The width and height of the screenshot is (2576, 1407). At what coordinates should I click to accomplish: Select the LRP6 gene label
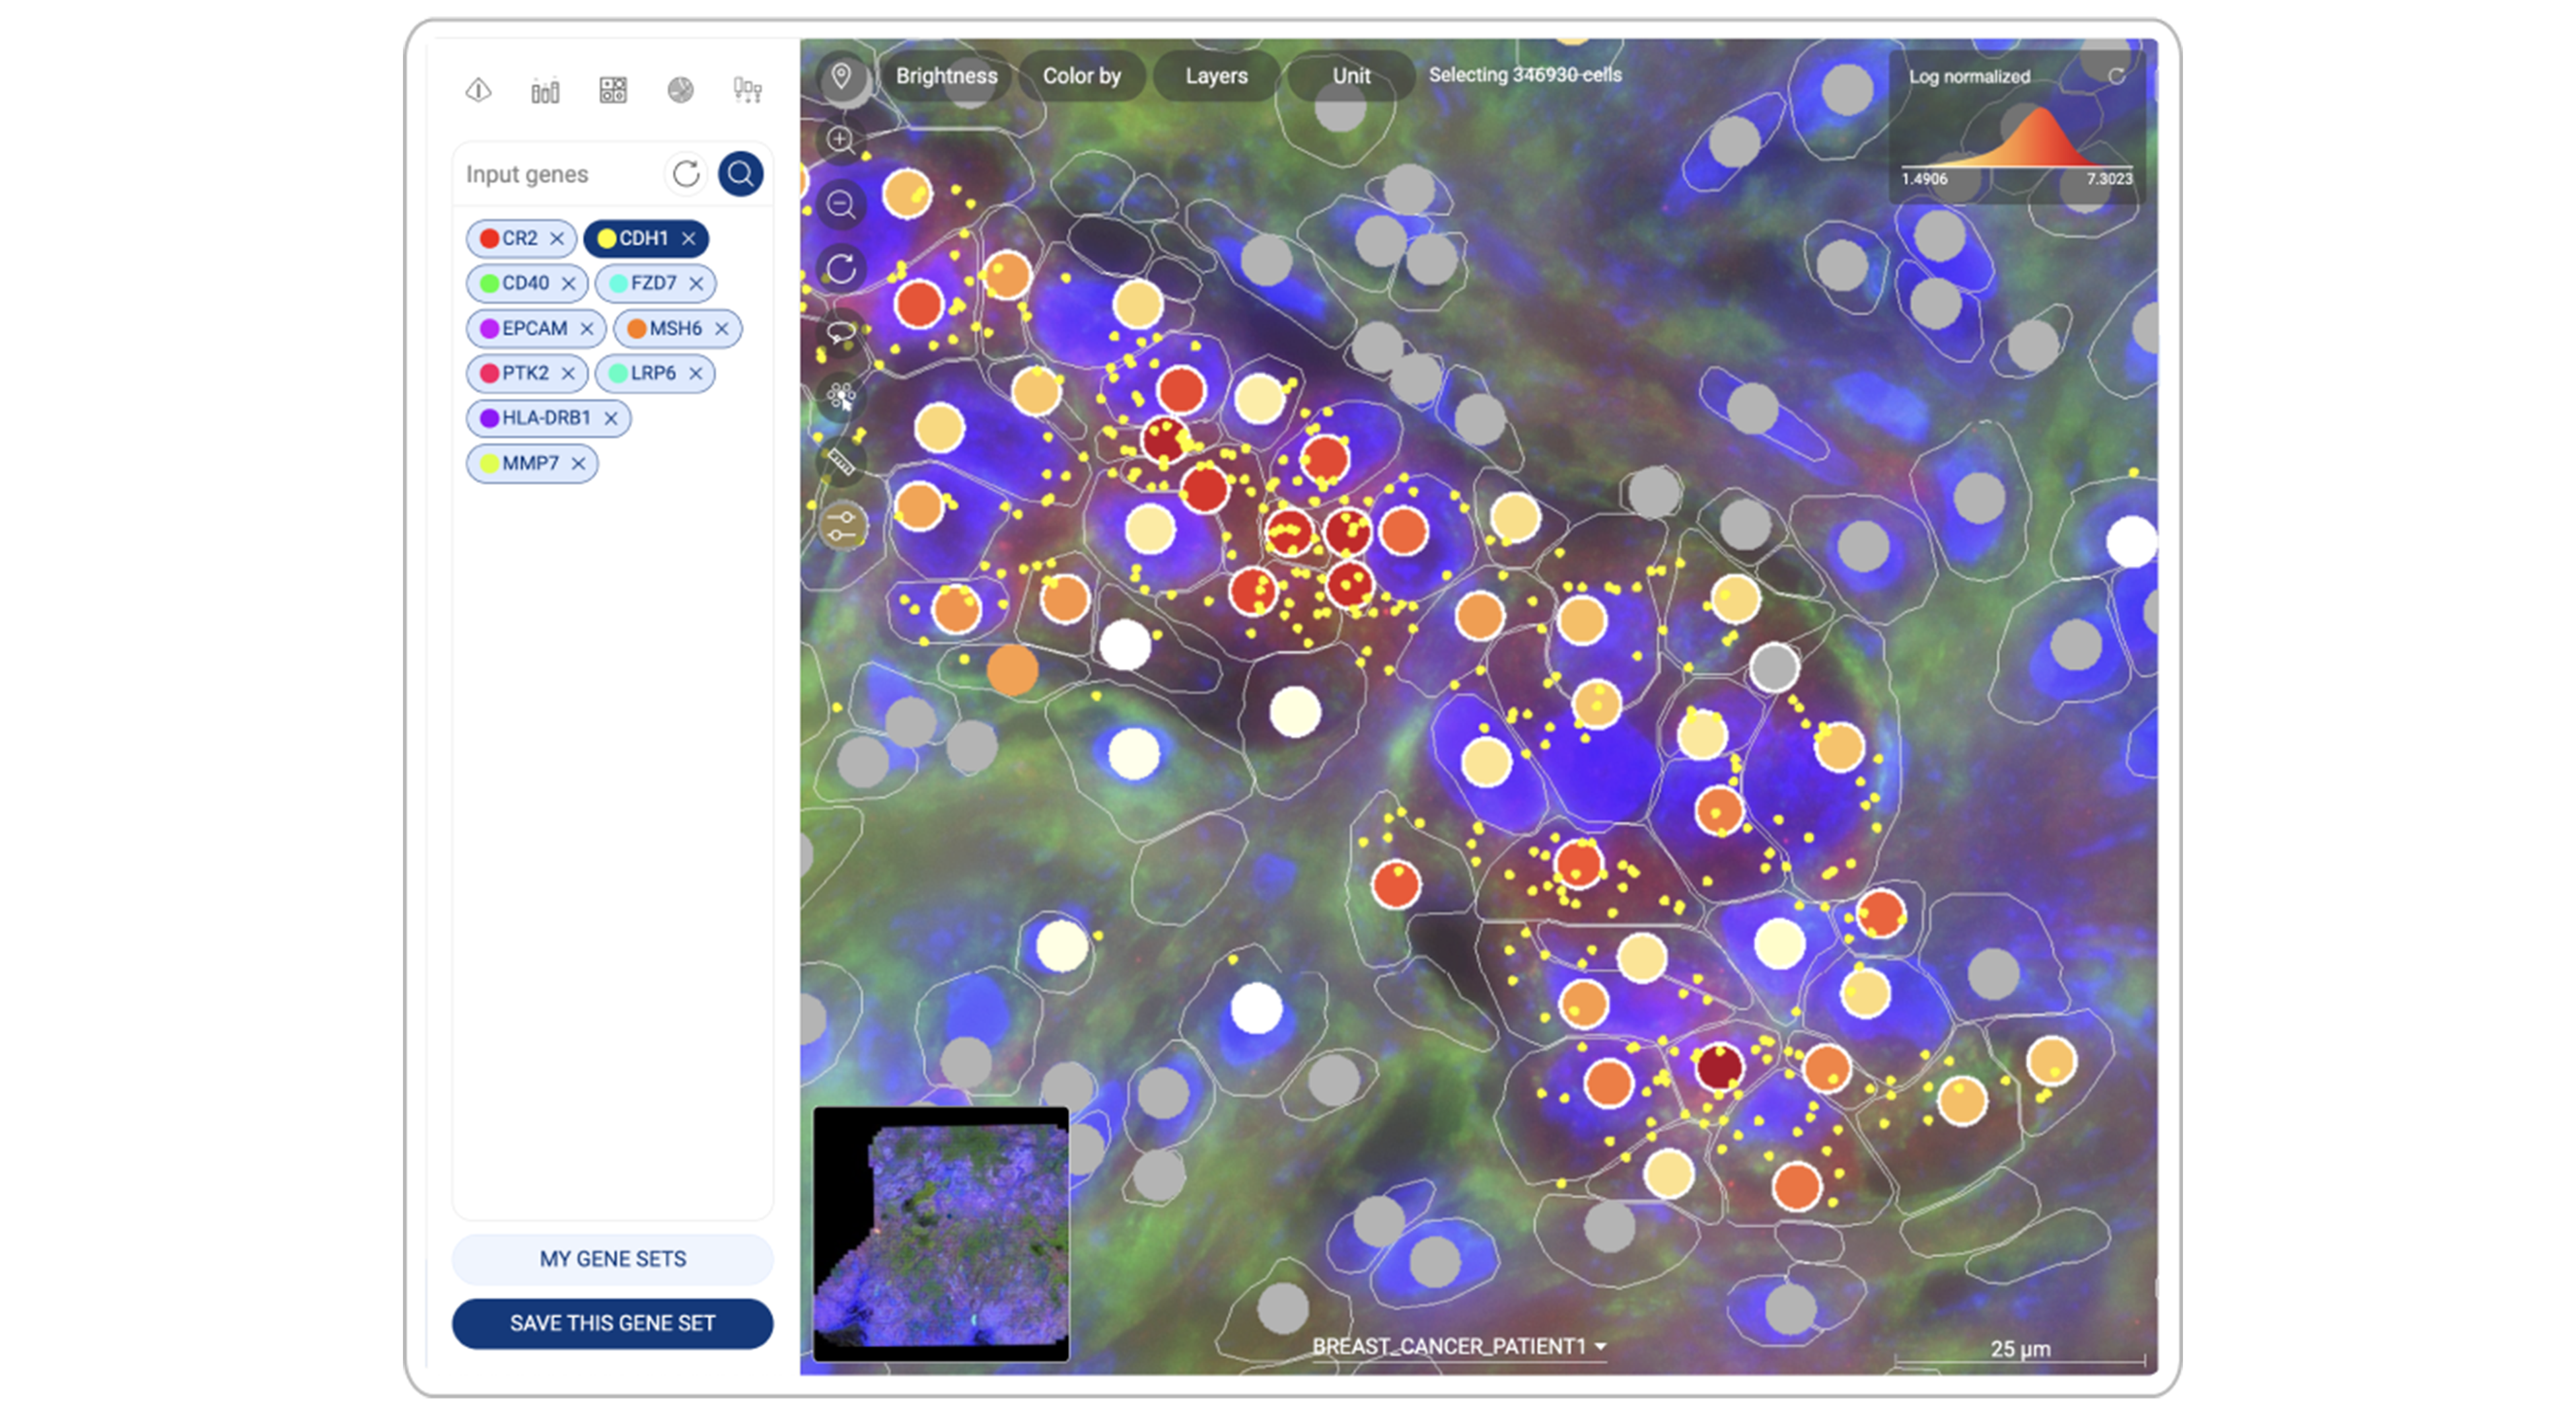pyautogui.click(x=654, y=374)
